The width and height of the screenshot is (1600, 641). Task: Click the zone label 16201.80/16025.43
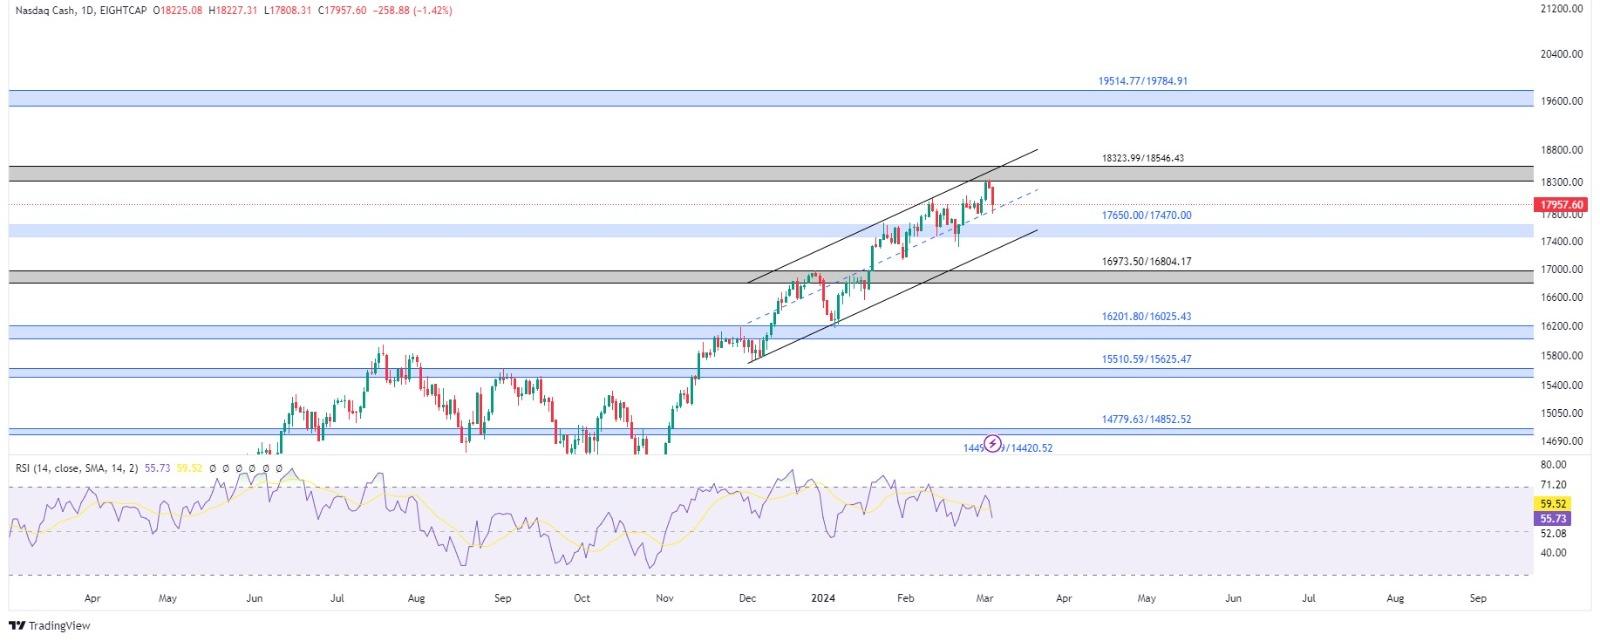1146,316
